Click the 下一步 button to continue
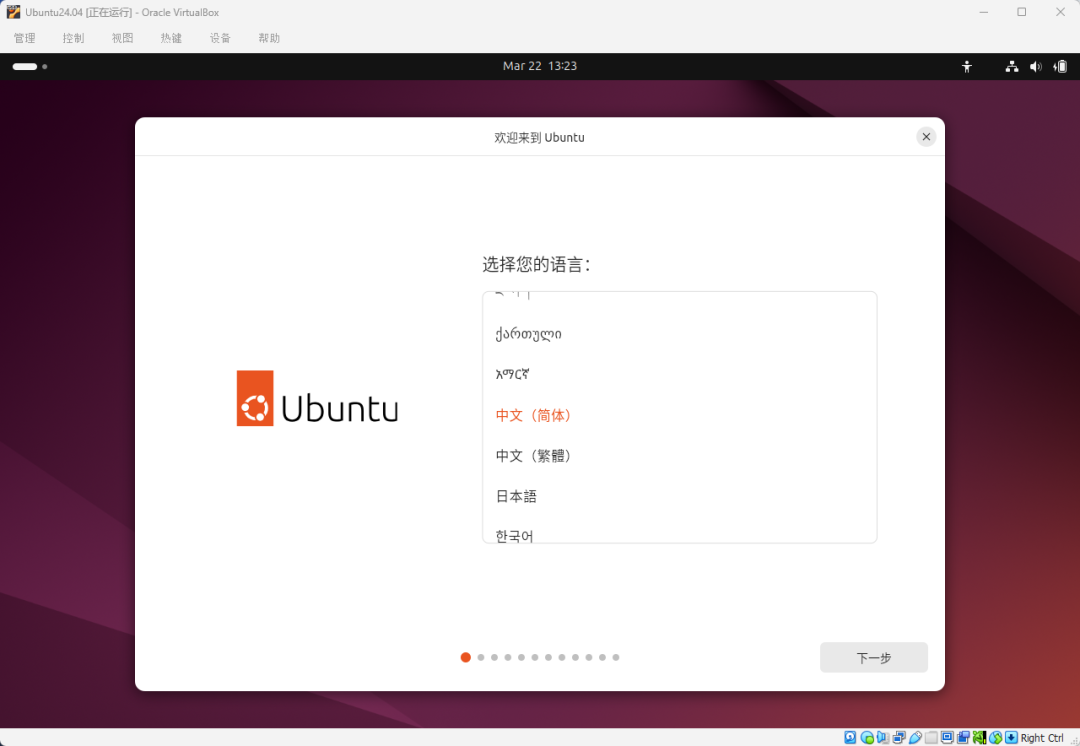 (x=873, y=657)
